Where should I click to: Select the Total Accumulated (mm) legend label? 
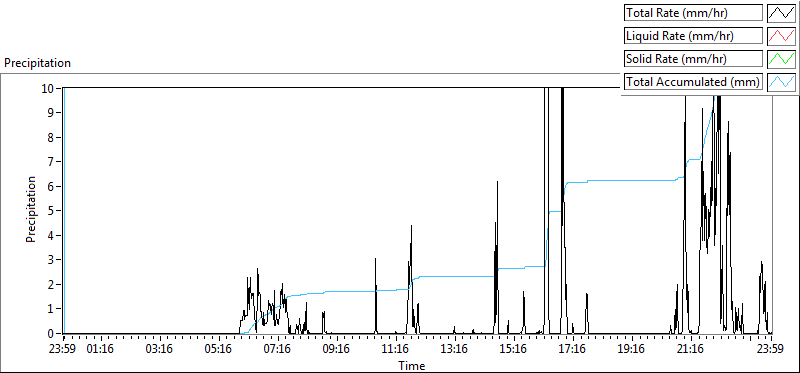tap(693, 82)
